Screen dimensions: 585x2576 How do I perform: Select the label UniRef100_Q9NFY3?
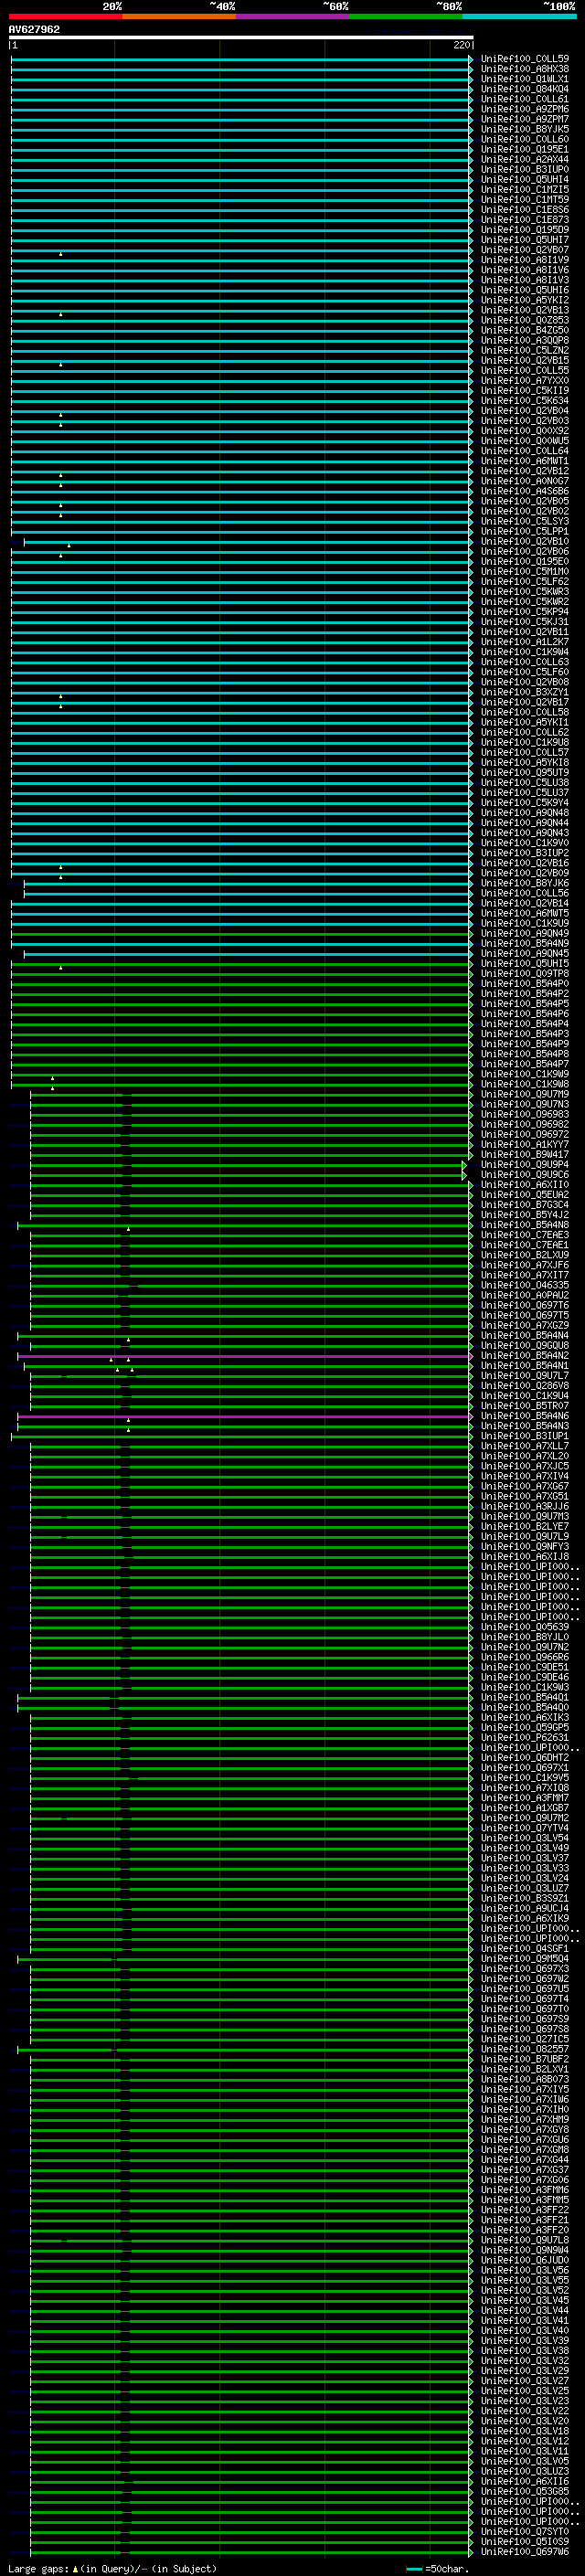[525, 1547]
